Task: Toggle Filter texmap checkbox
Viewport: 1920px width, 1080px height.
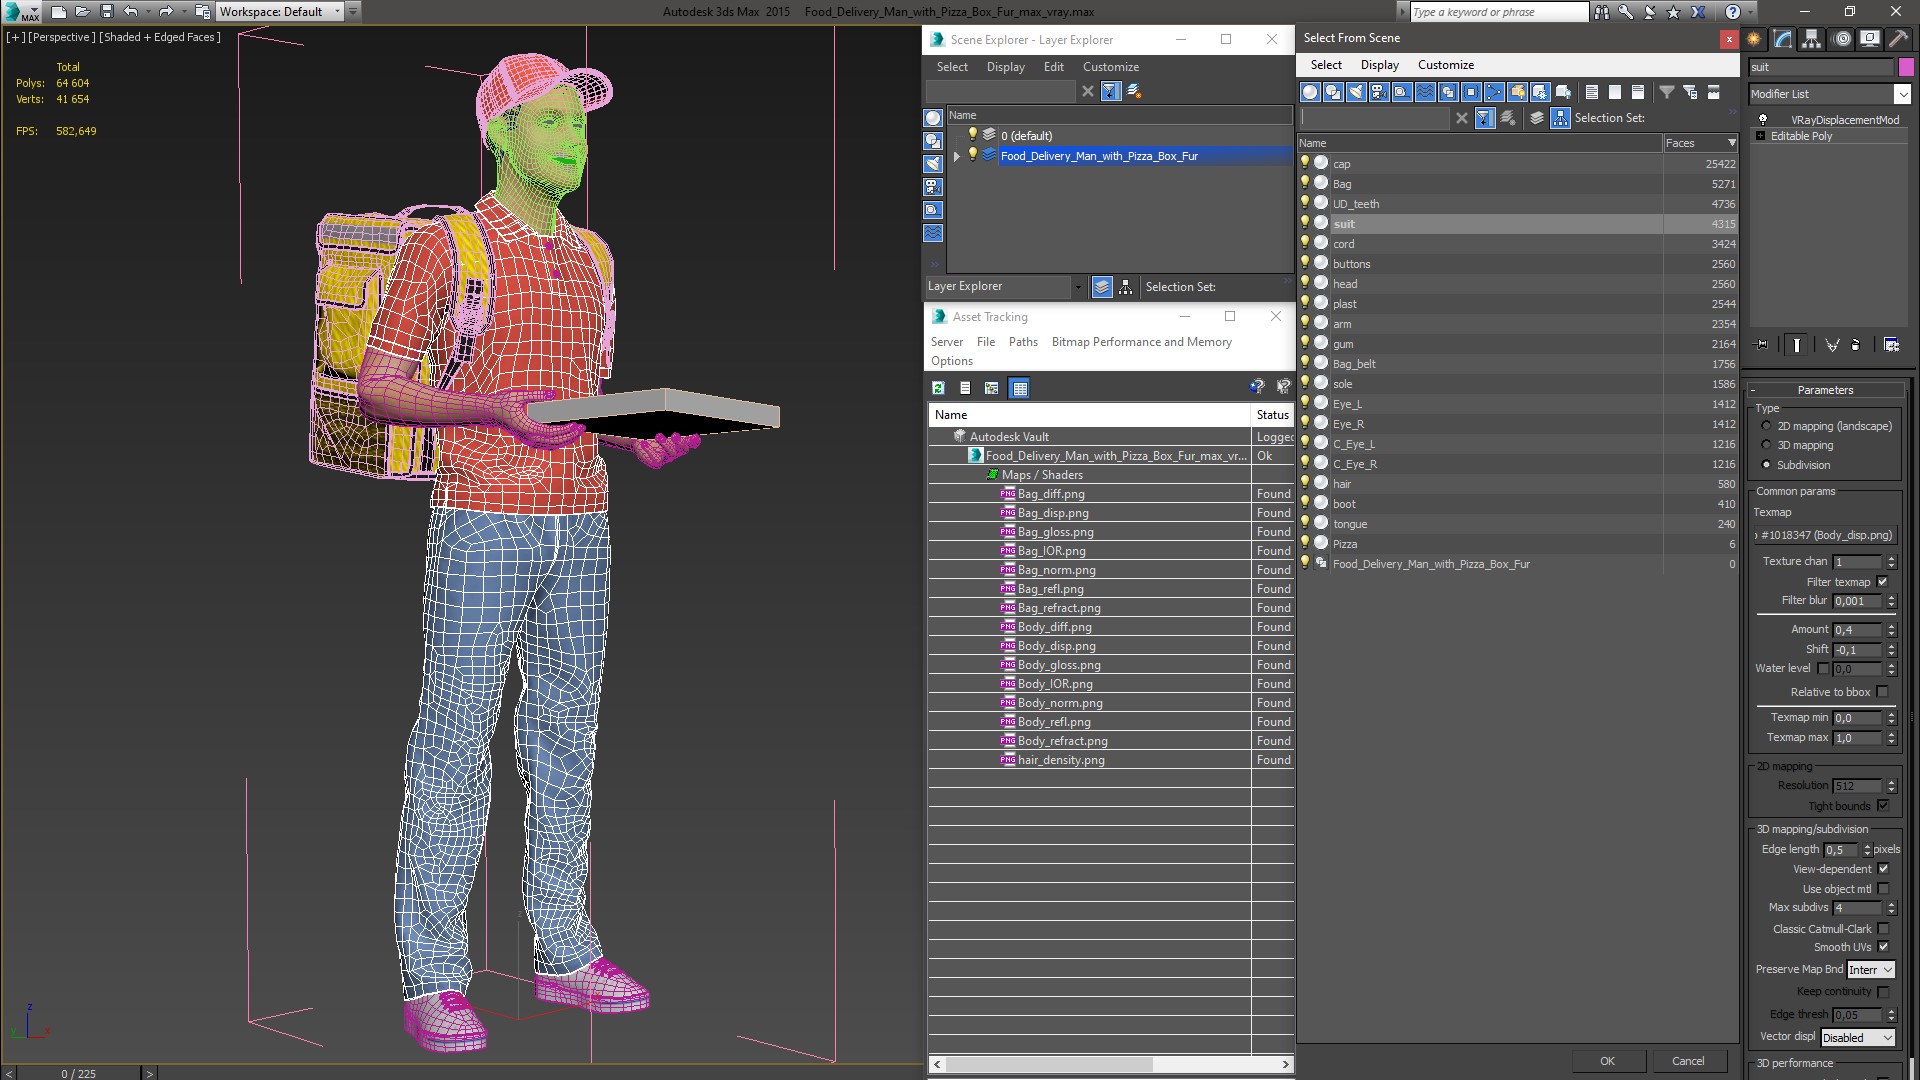Action: click(x=1883, y=582)
